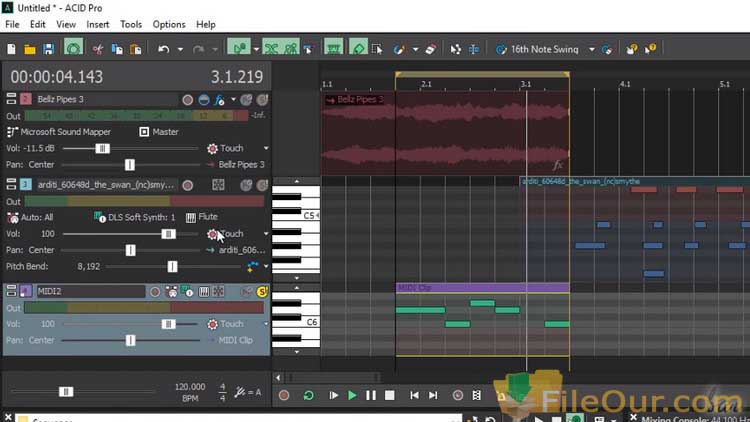750x422 pixels.
Task: Open track FX for Bellz Pipes 3
Action: tap(220, 100)
